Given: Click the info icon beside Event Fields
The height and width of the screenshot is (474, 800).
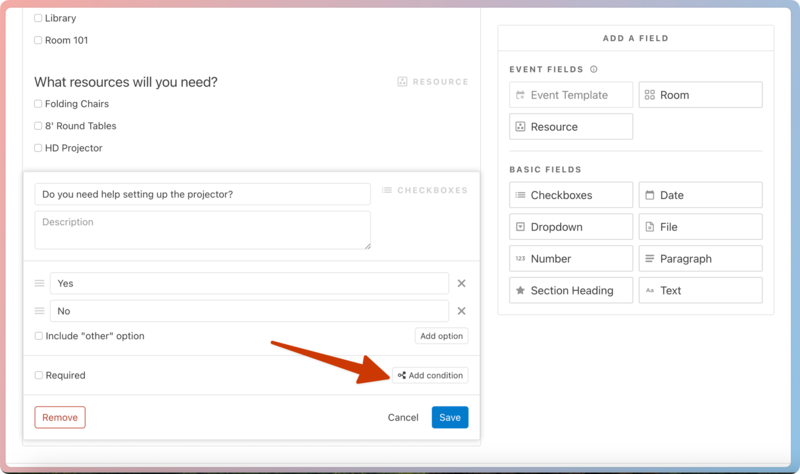Looking at the screenshot, I should coord(594,70).
